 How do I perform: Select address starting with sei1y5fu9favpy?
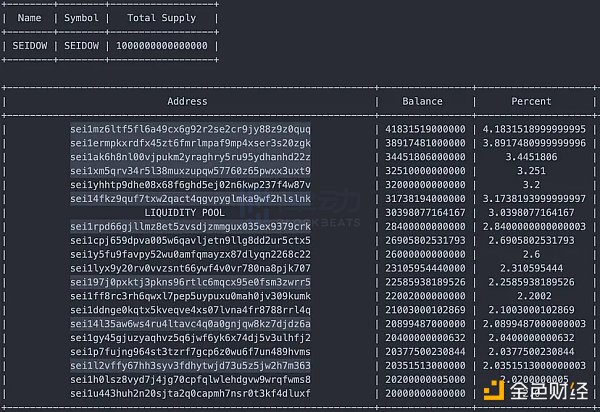(x=190, y=254)
